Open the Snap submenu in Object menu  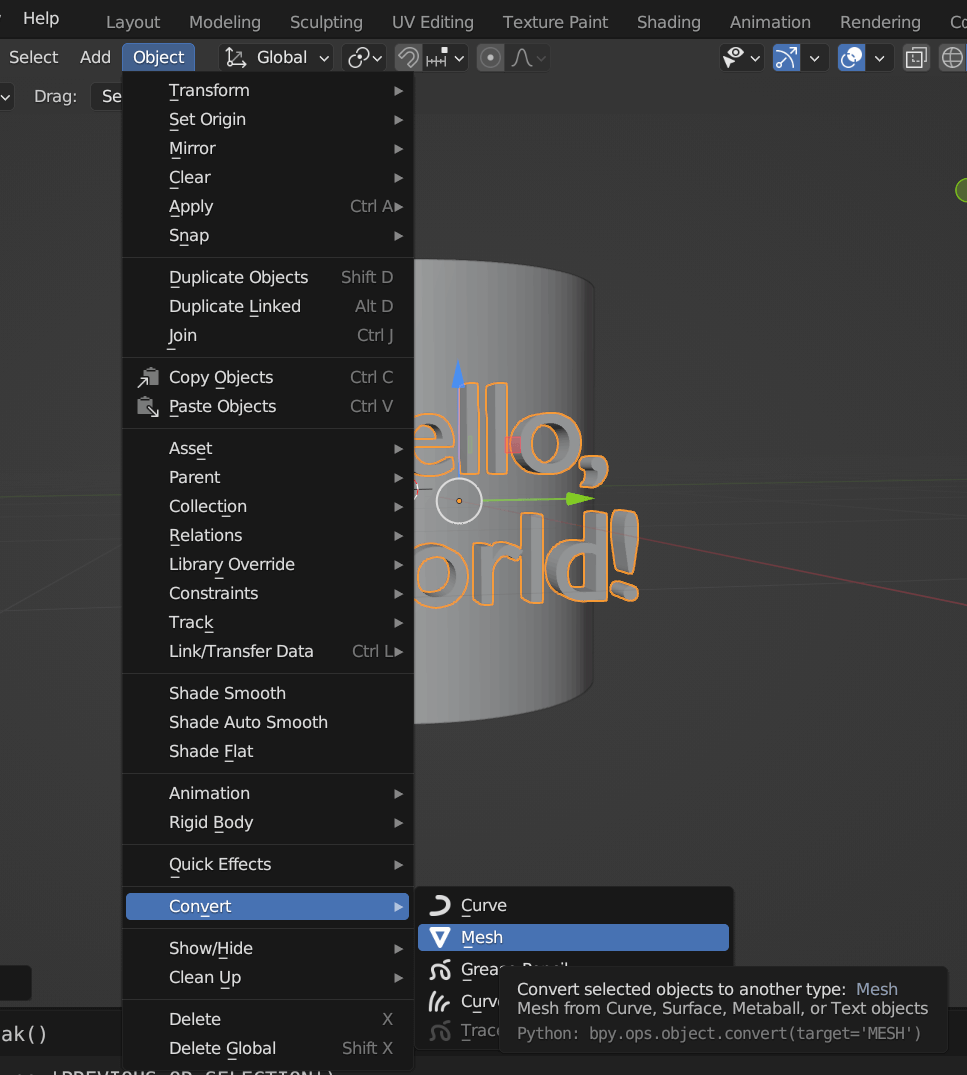pyautogui.click(x=267, y=236)
